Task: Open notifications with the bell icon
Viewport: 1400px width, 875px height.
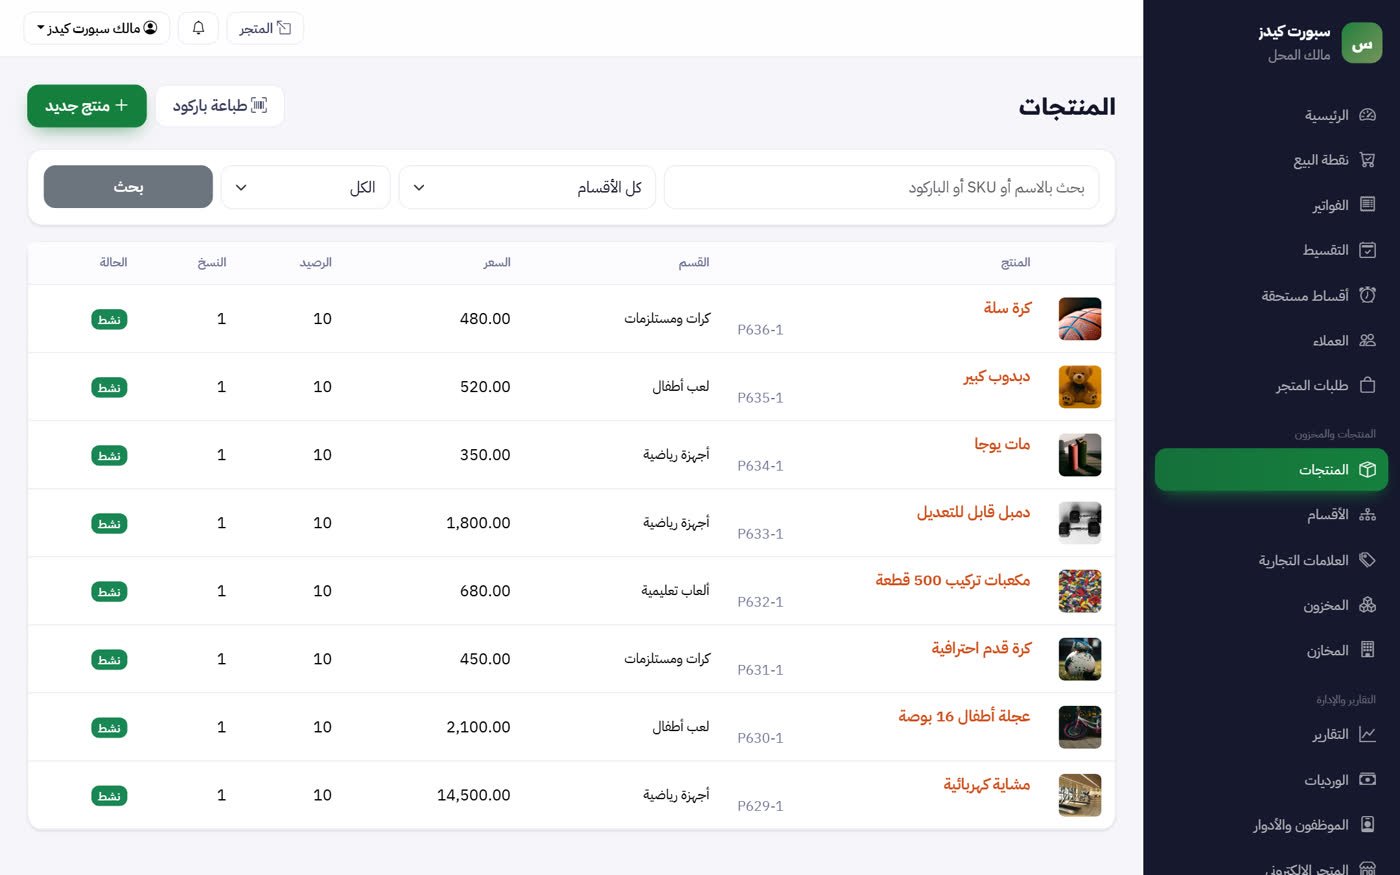Action: pos(198,28)
